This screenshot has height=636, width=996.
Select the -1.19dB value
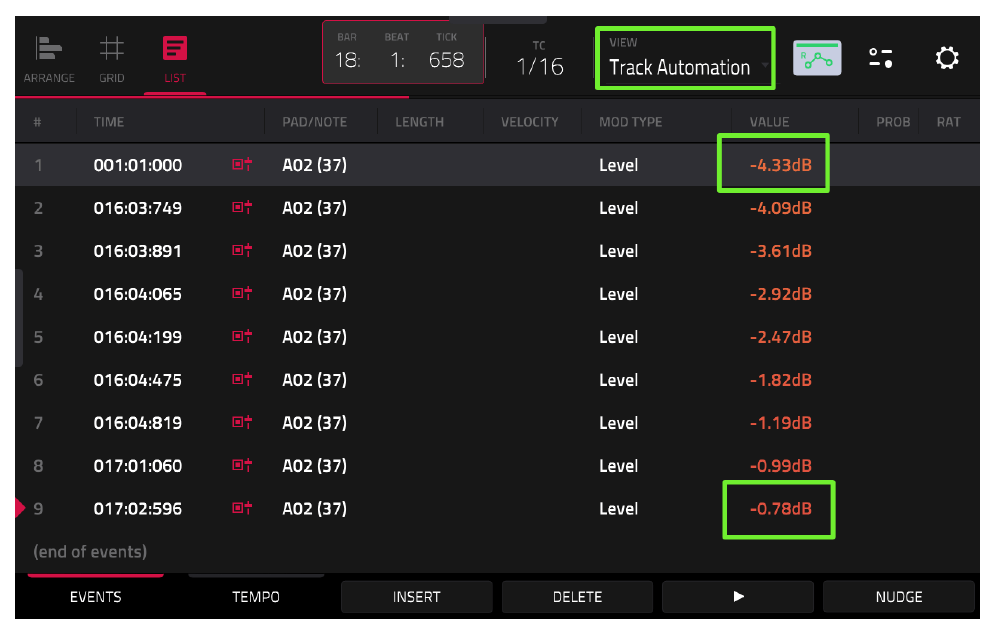781,423
